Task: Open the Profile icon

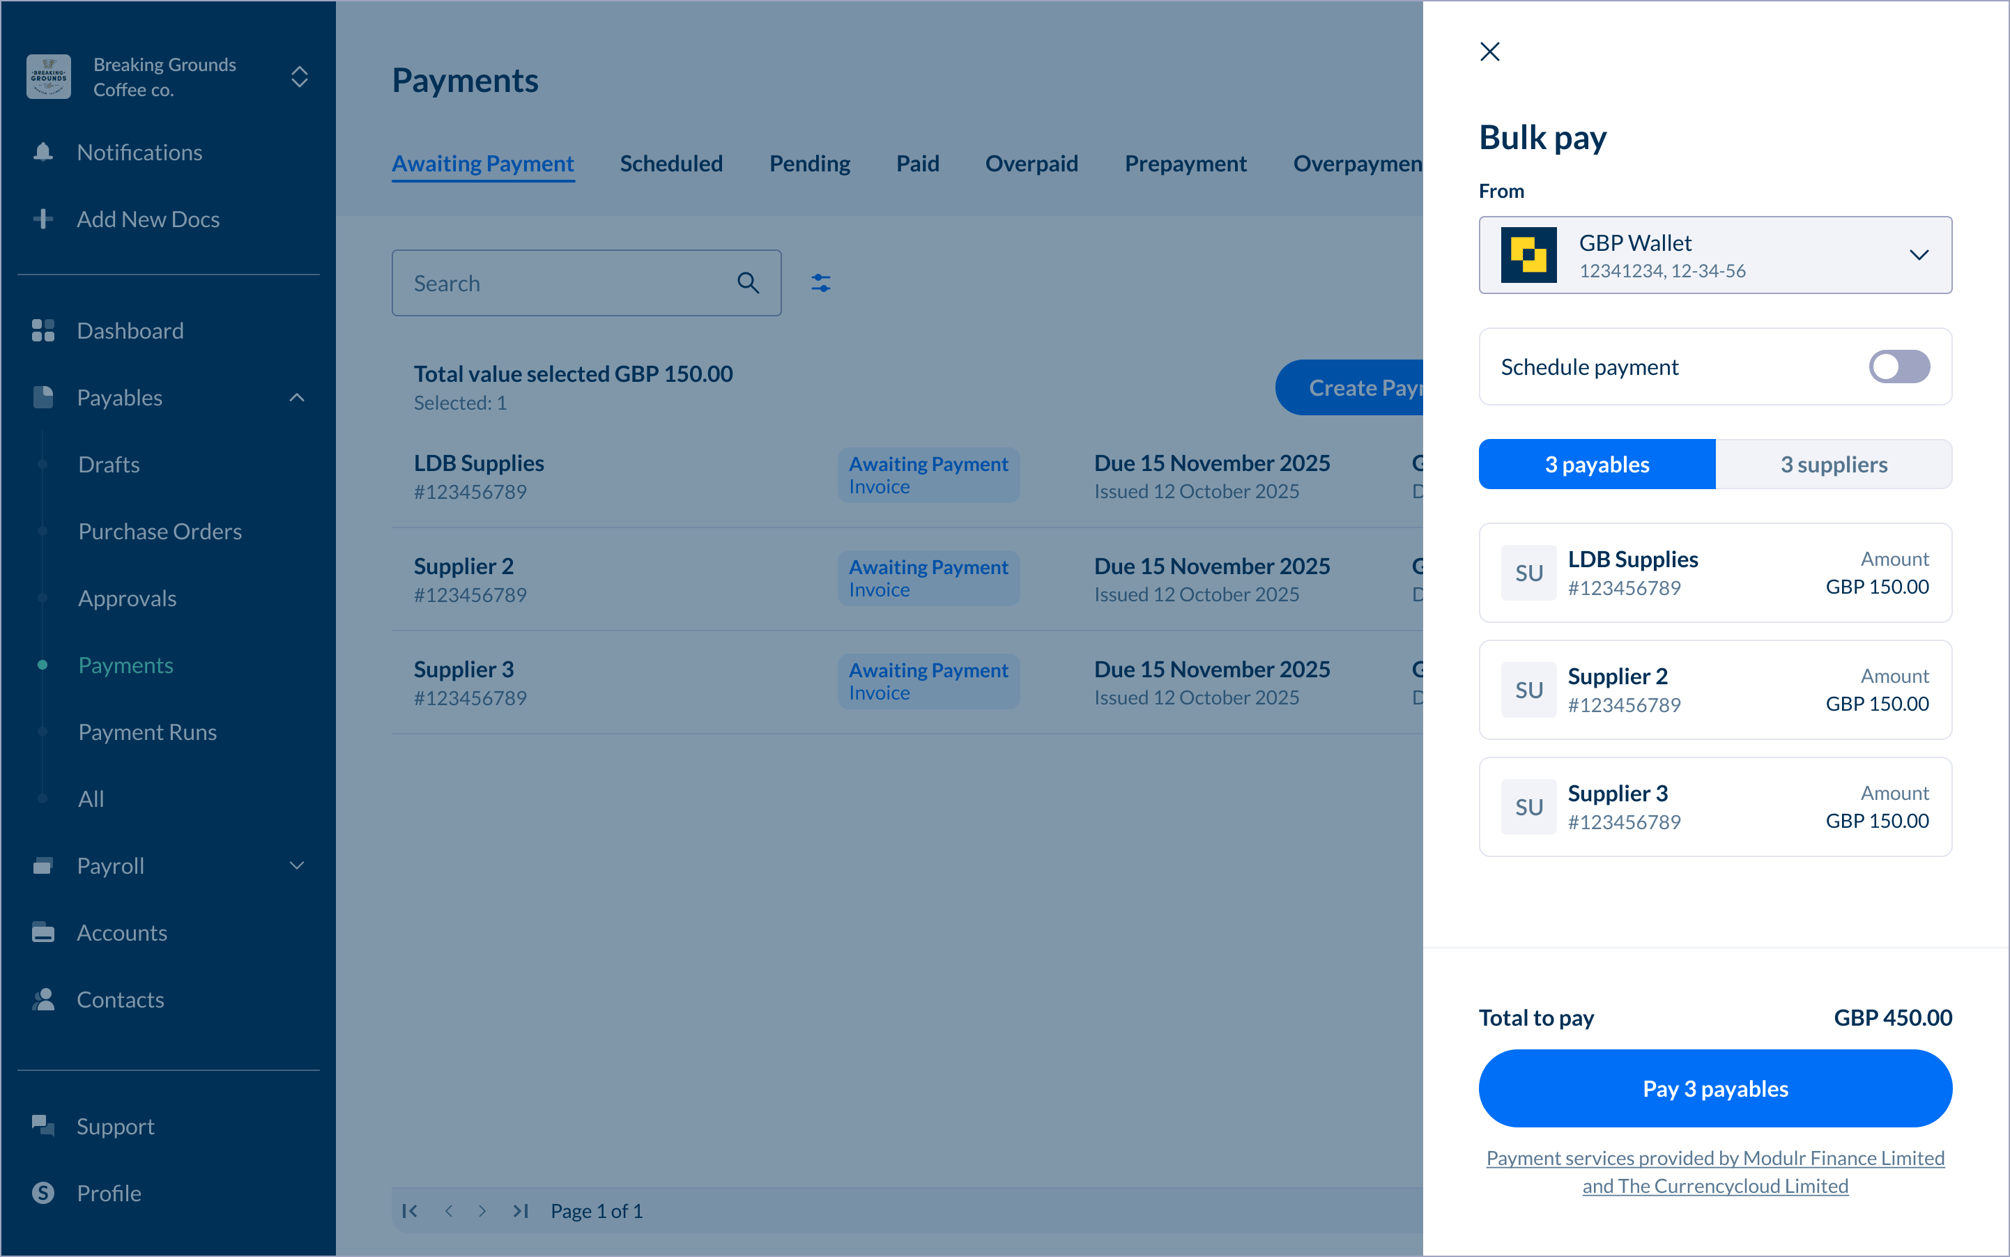Action: (43, 1193)
